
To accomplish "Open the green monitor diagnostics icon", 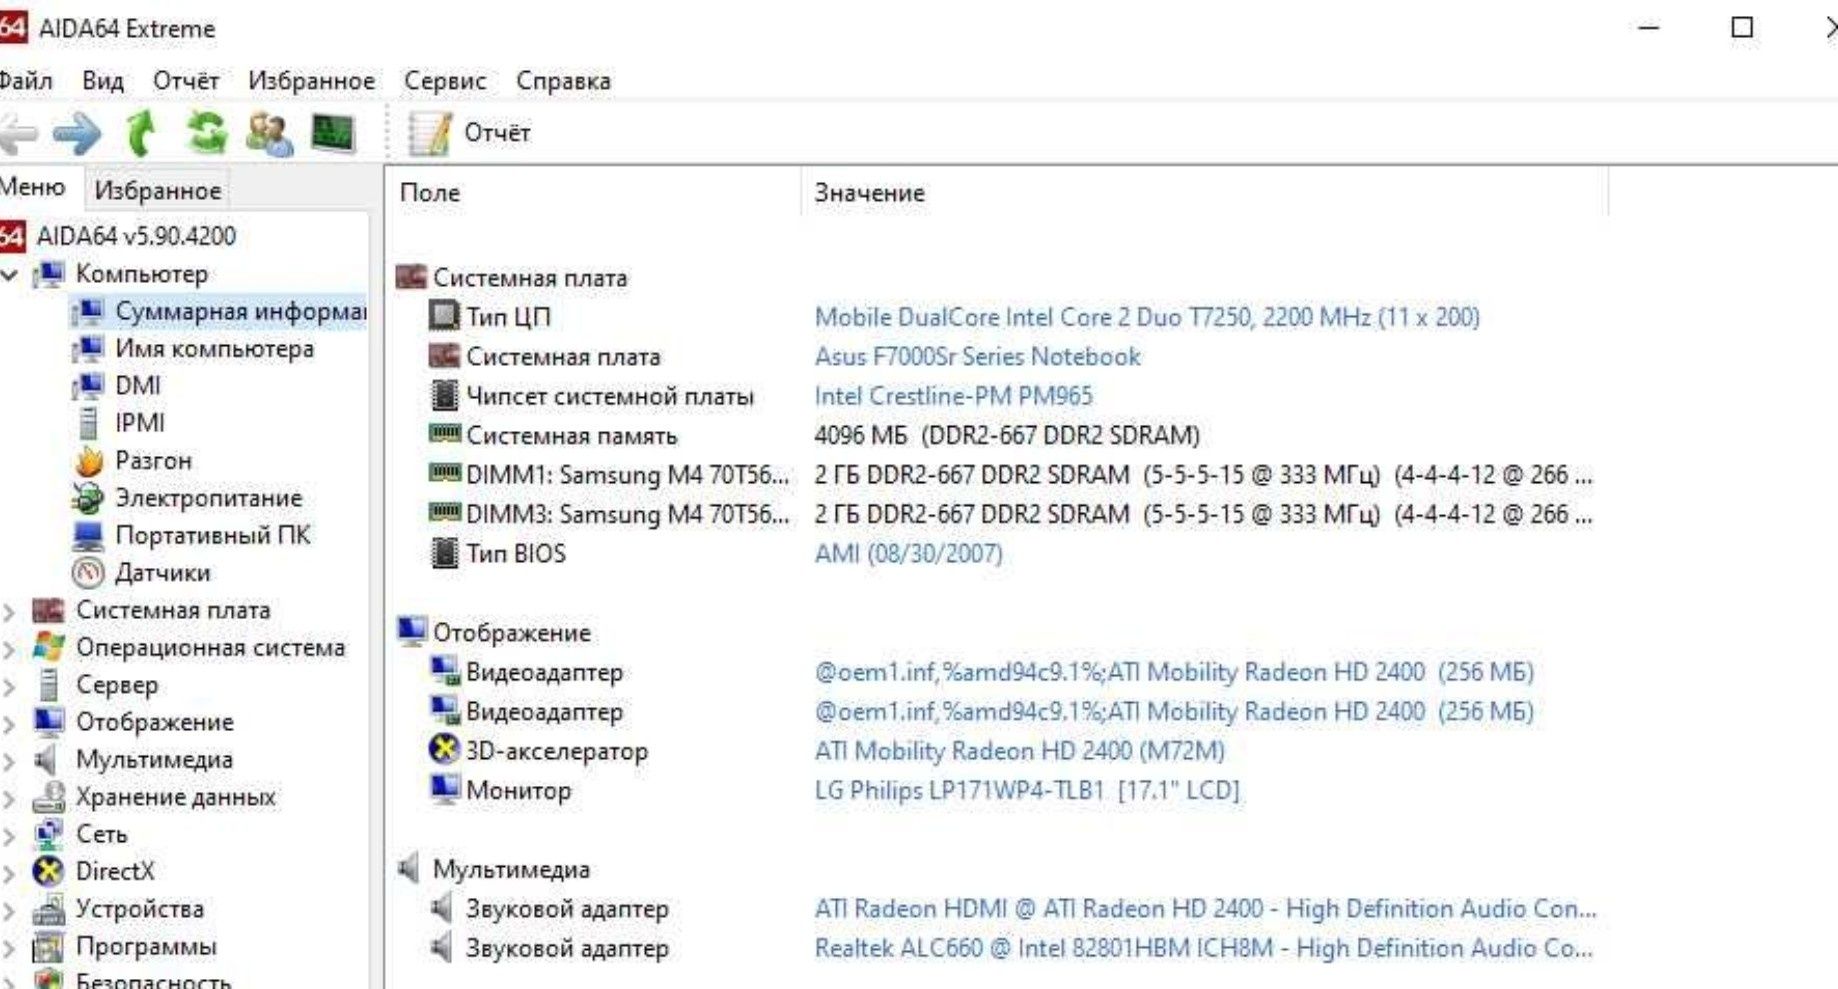I will click(333, 133).
